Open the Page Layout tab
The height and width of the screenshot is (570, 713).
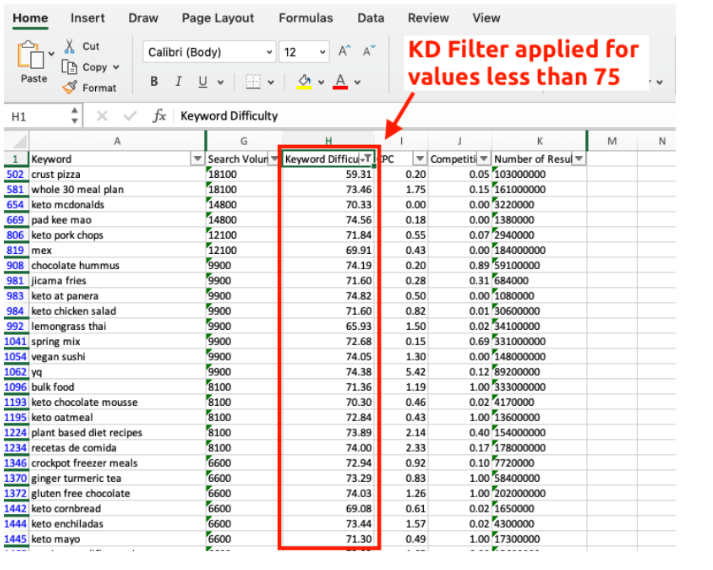(218, 18)
